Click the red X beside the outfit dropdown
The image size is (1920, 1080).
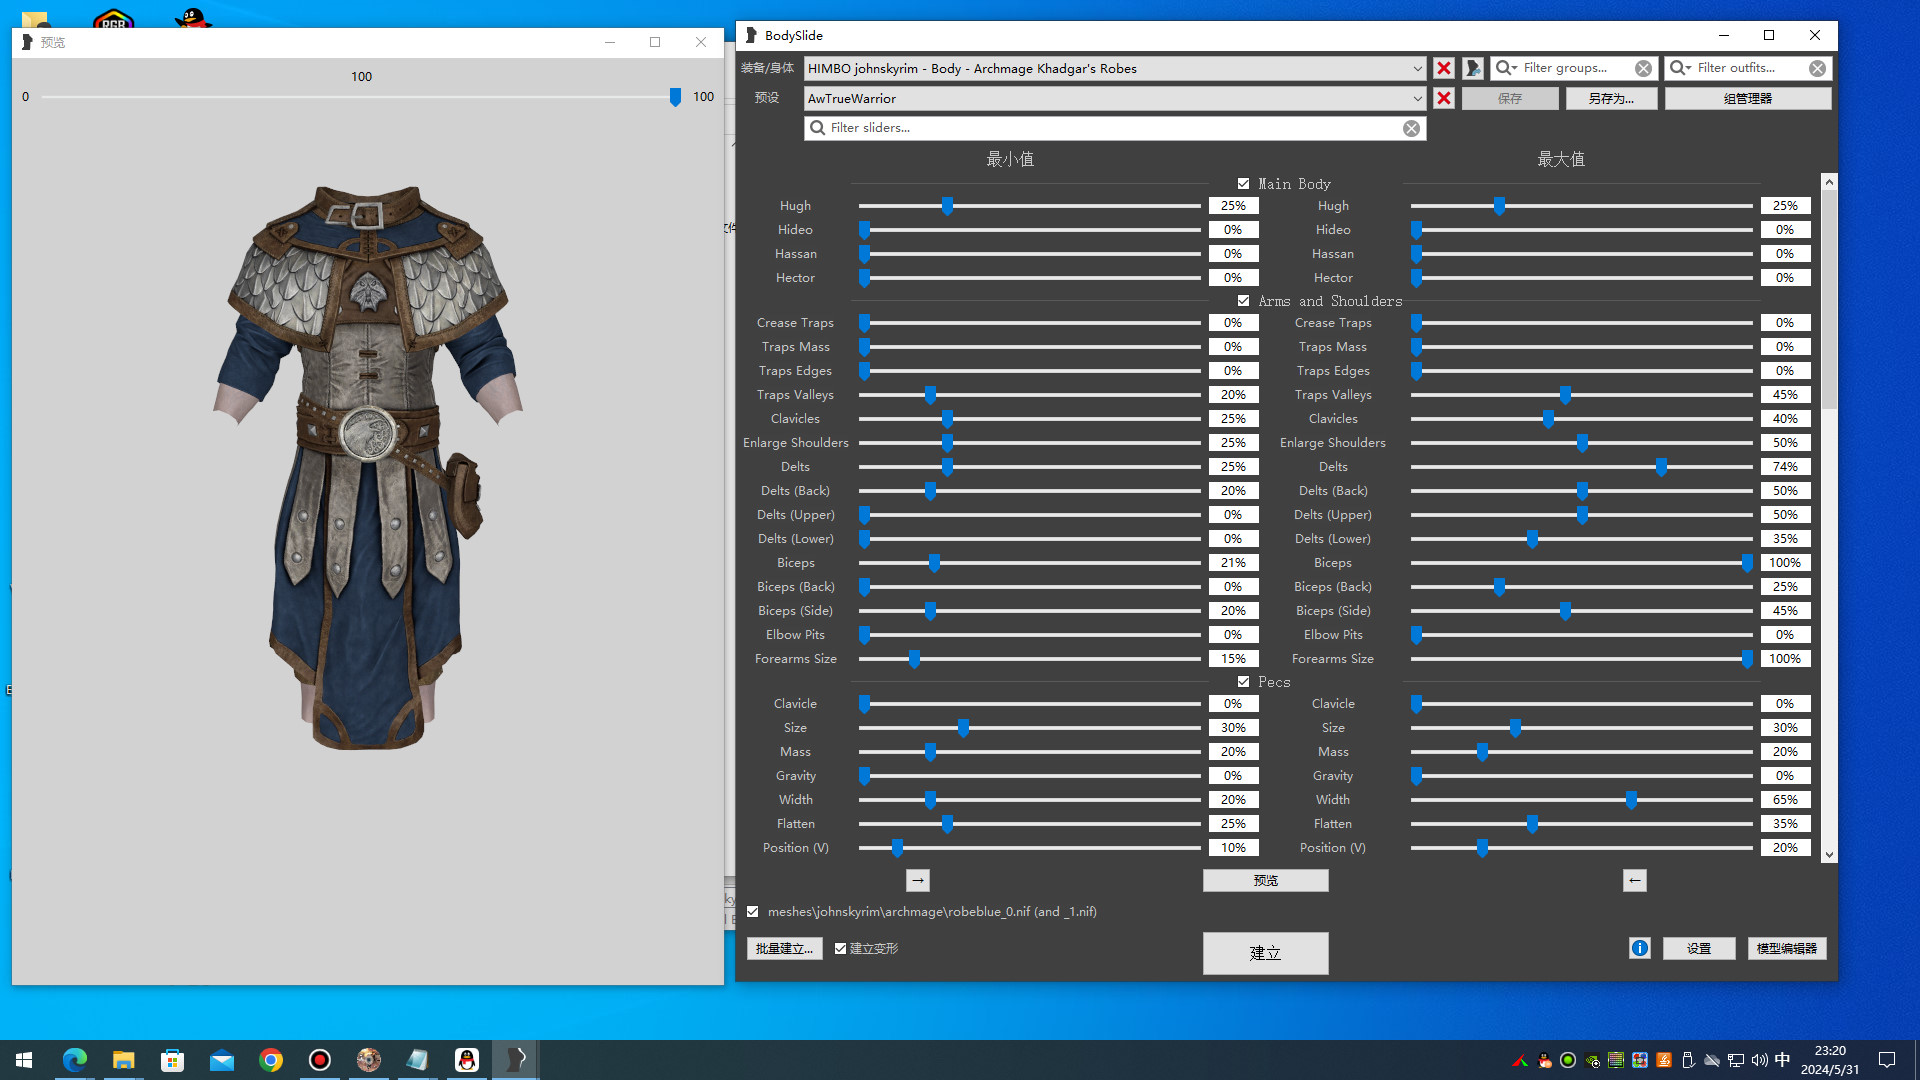click(1443, 68)
